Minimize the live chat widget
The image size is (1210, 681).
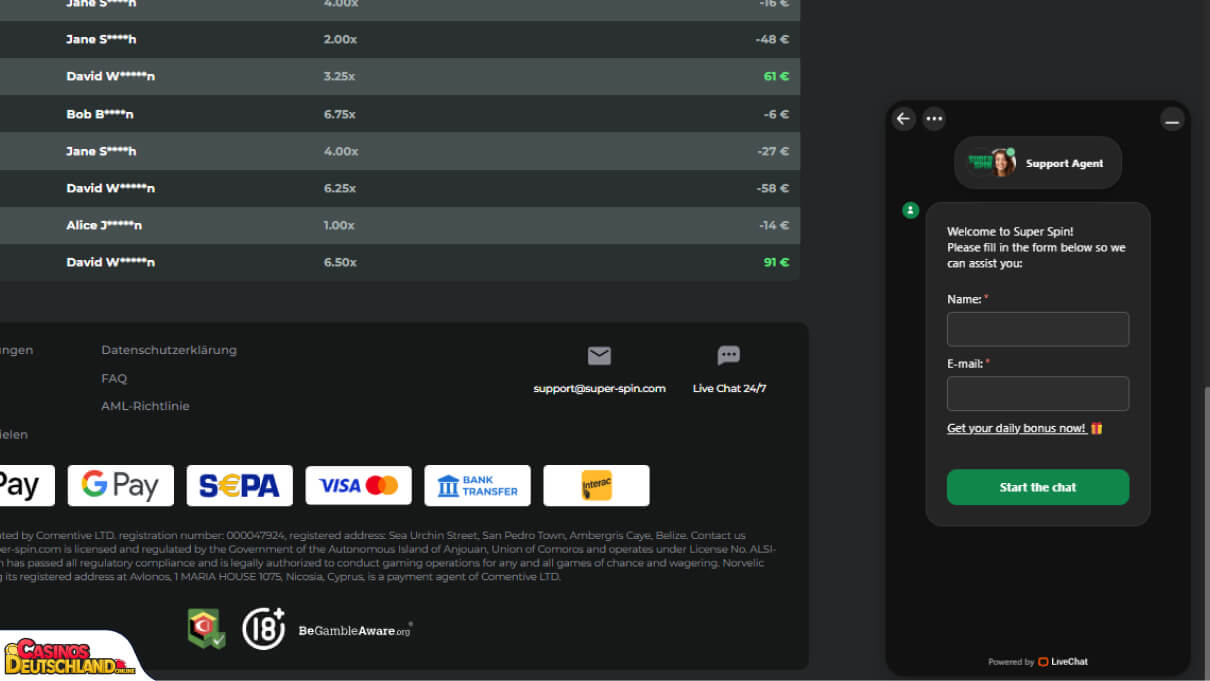click(1172, 120)
